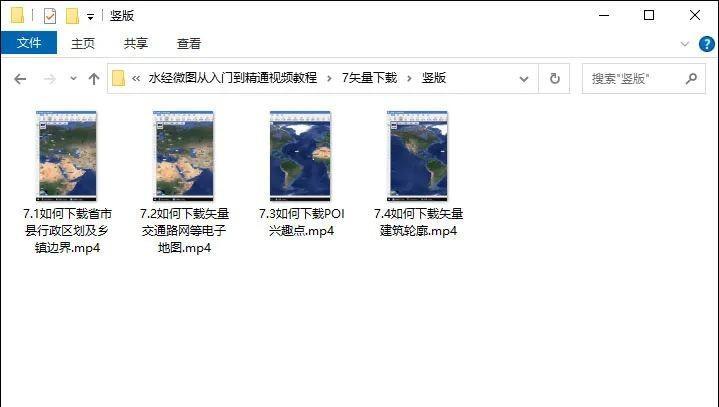
Task: Expand the chevron after 水经微图从入门到精通视频教程
Action: point(329,78)
